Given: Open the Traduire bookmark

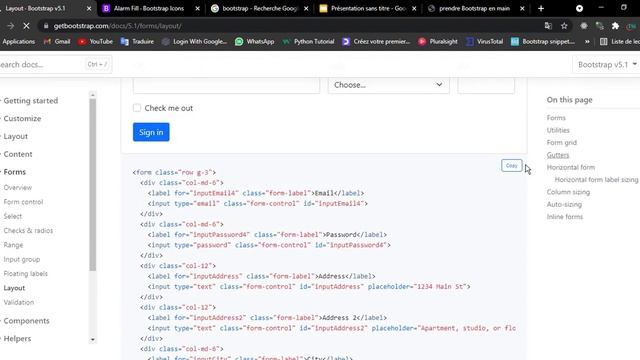Looking at the screenshot, I should 138,41.
